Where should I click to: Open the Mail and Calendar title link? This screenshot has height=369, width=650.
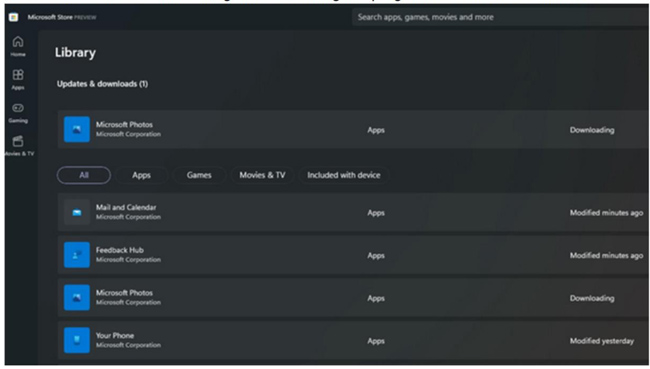[126, 207]
